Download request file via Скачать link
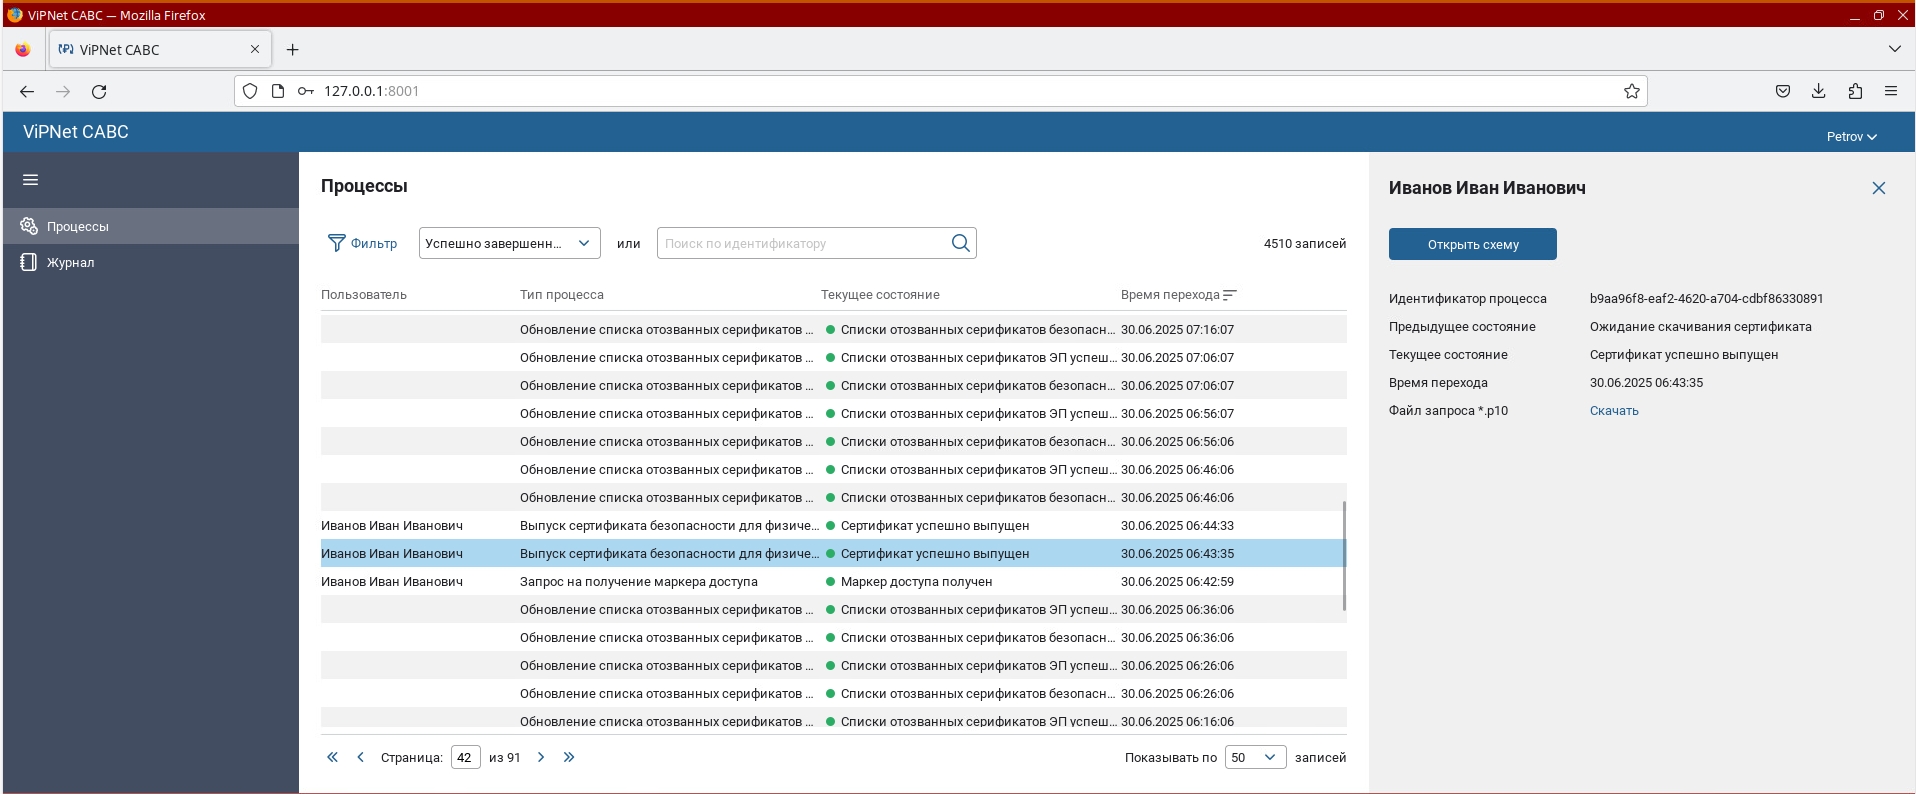Image resolution: width=1916 pixels, height=794 pixels. click(x=1613, y=411)
